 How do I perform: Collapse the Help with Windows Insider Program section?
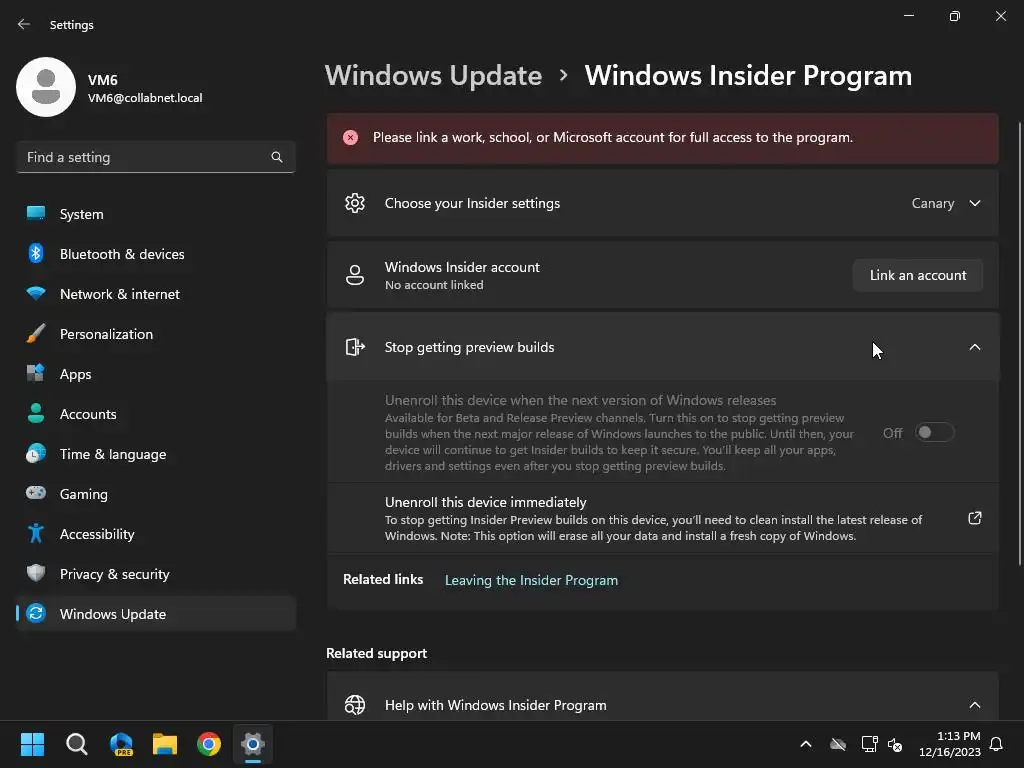click(974, 705)
